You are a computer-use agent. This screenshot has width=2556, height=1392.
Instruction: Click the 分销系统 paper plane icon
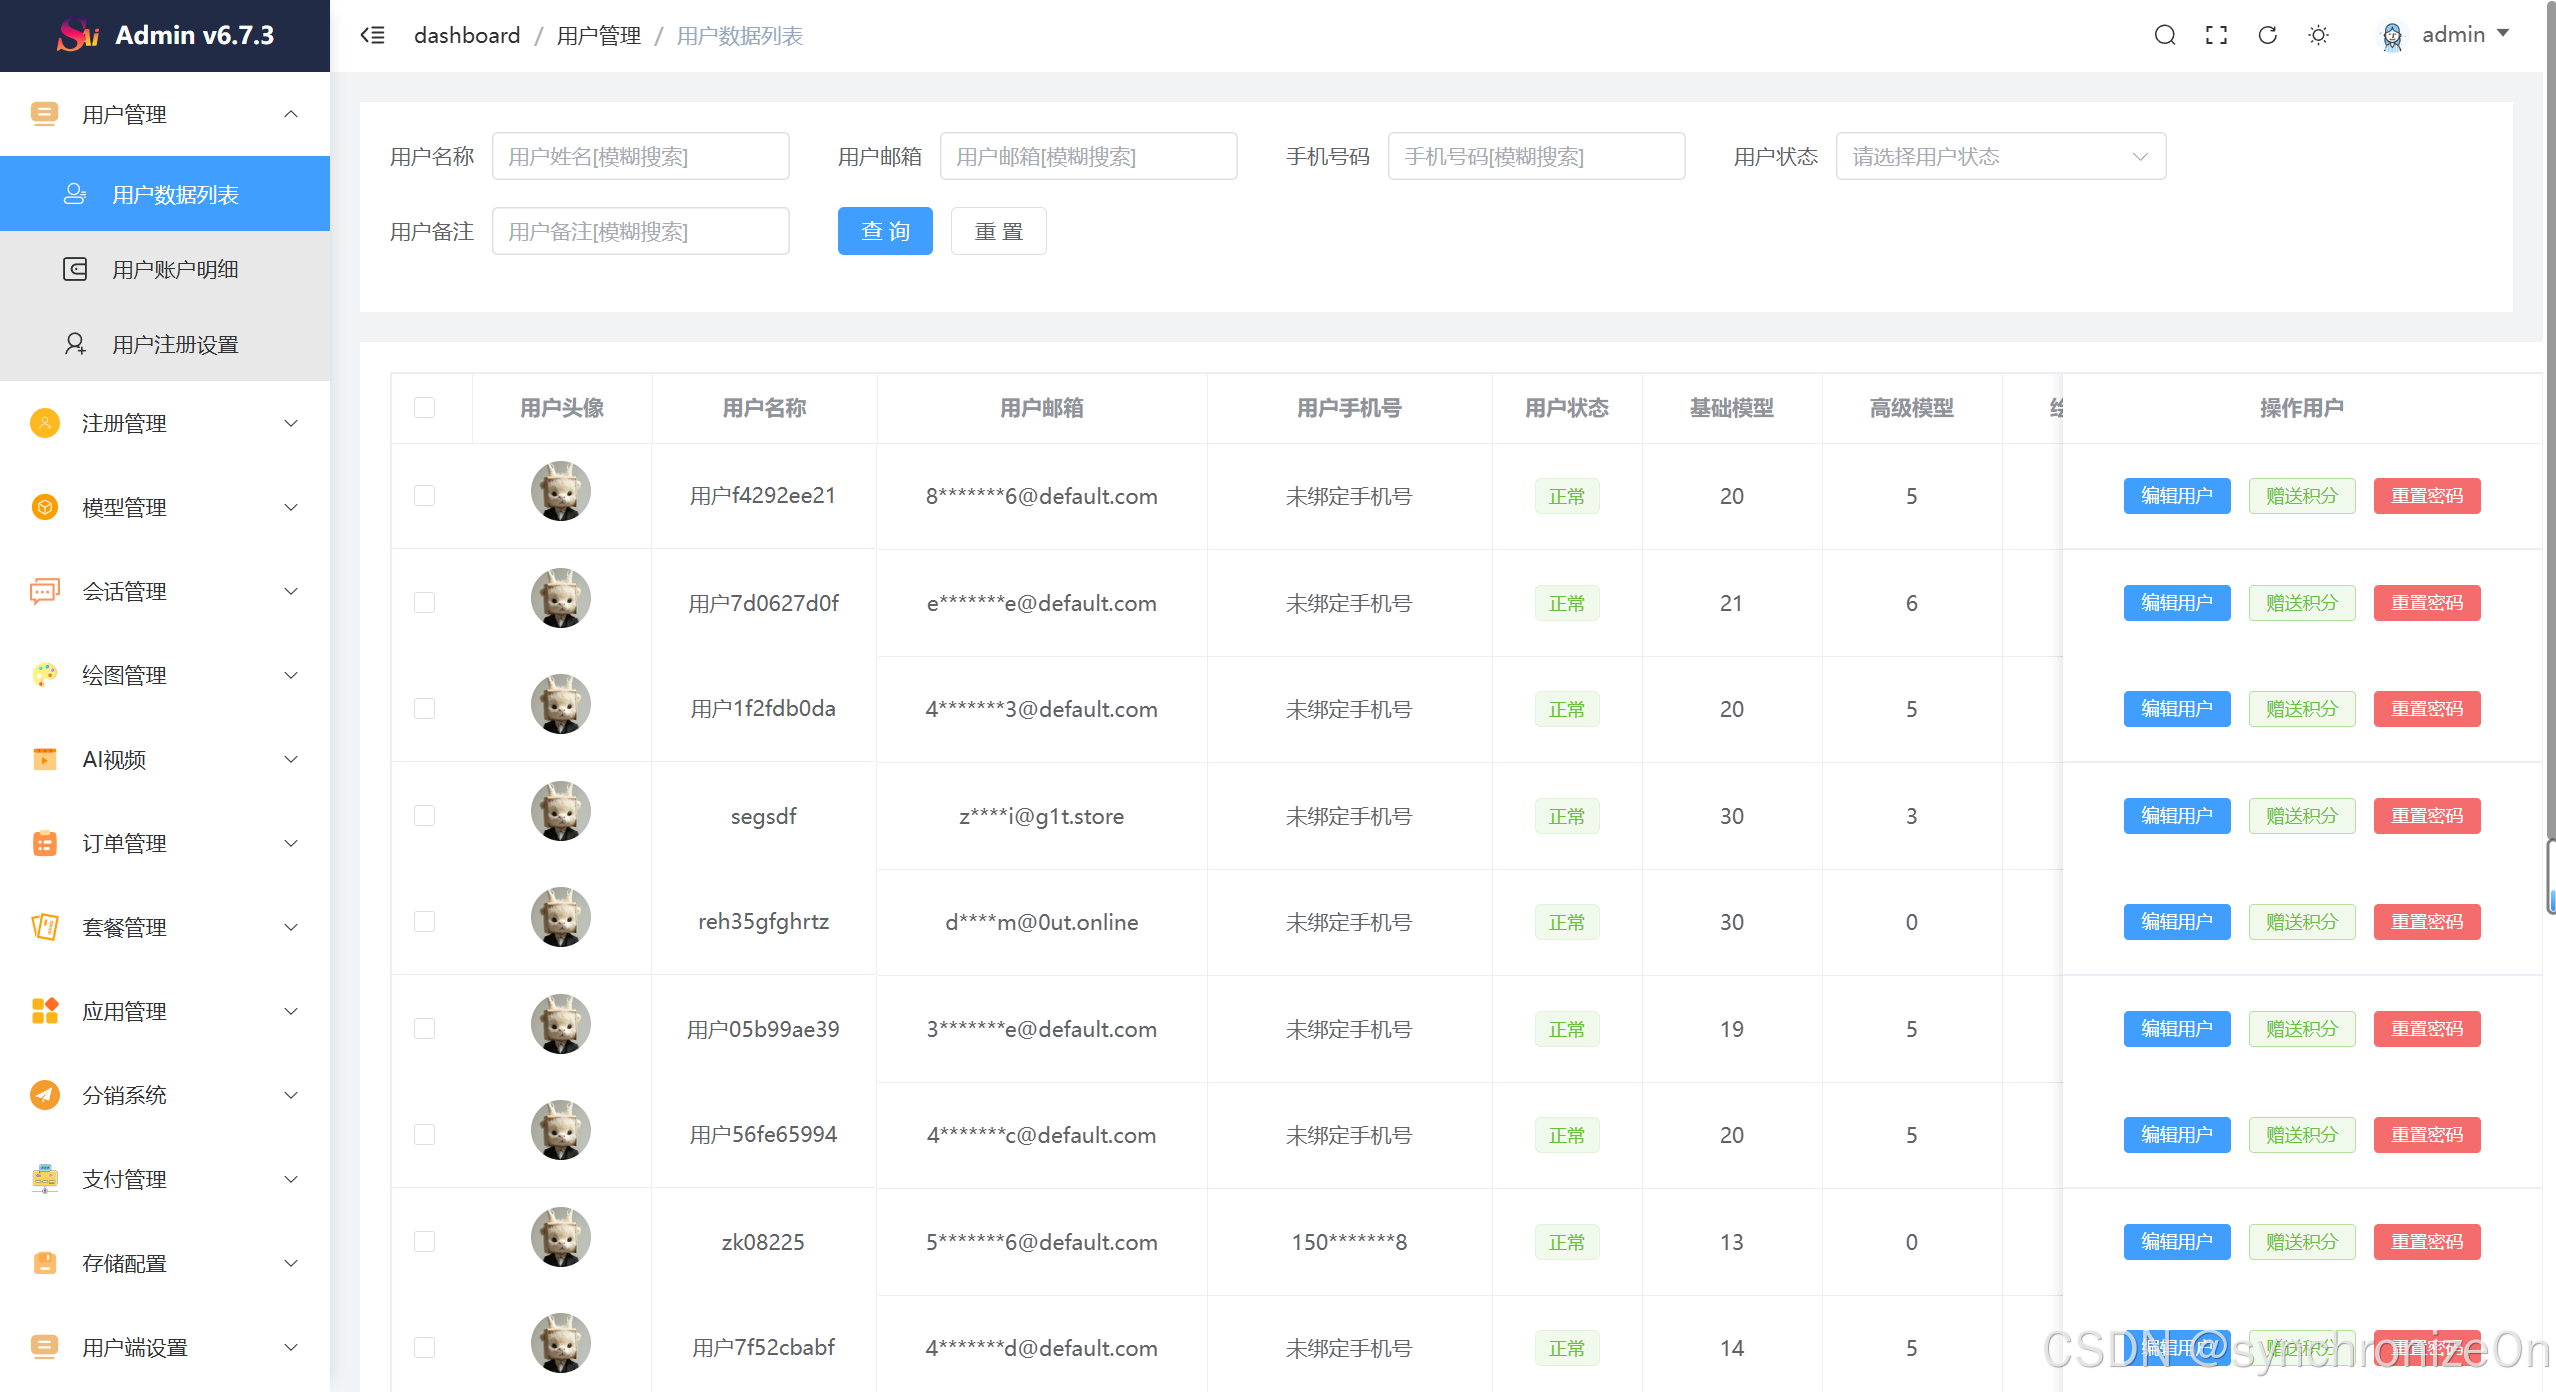pyautogui.click(x=45, y=1095)
